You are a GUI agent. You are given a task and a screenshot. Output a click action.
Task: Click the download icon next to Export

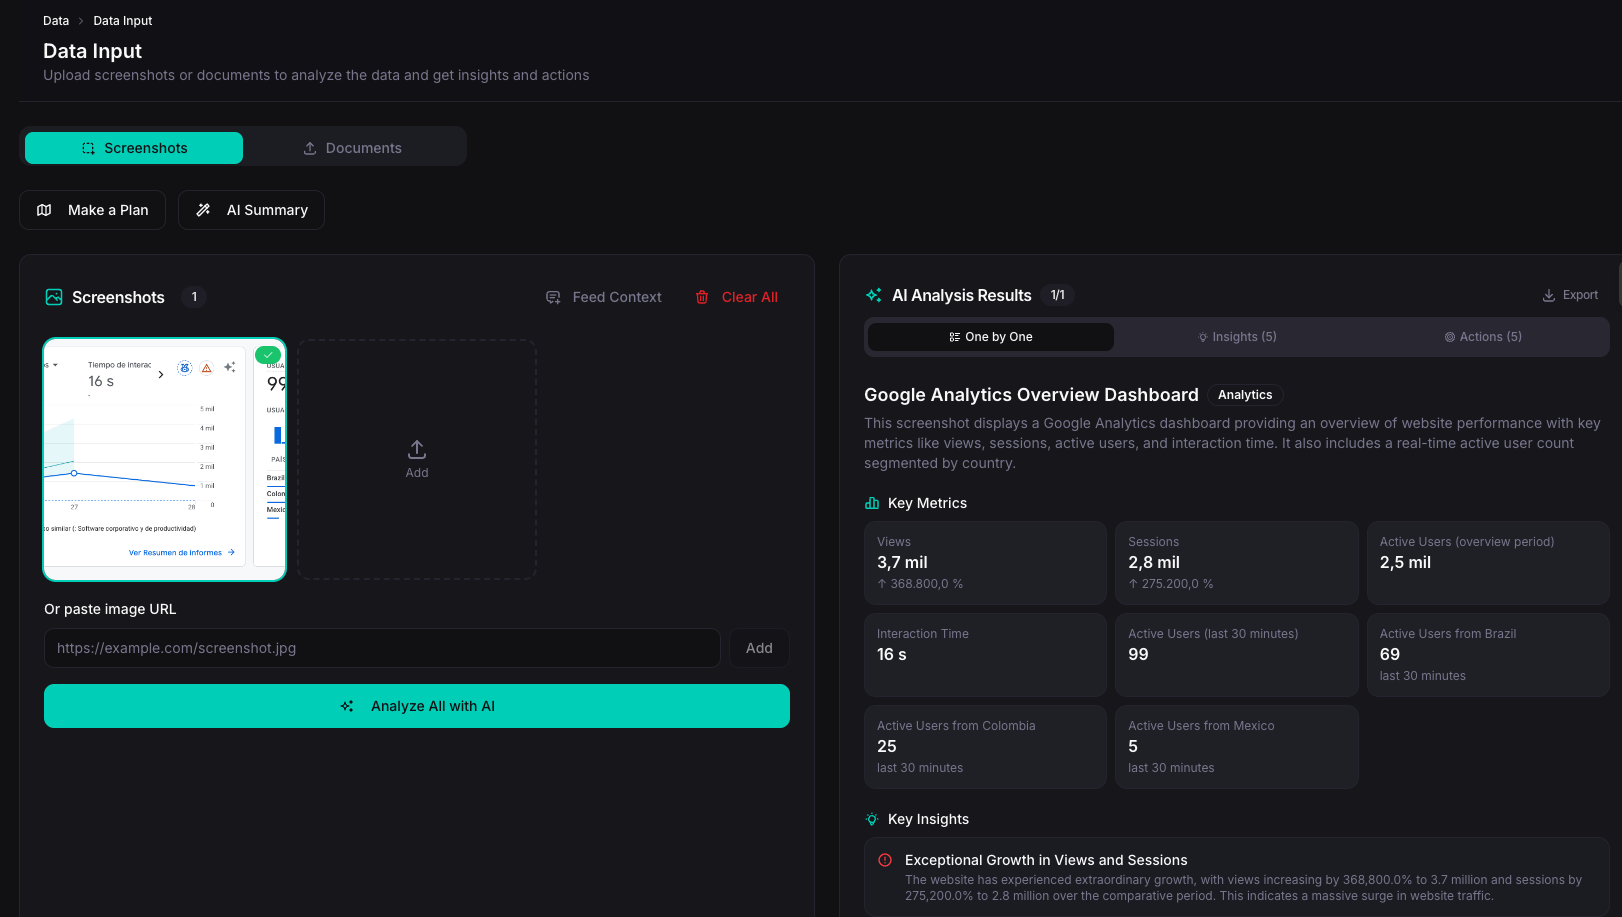[x=1547, y=295]
